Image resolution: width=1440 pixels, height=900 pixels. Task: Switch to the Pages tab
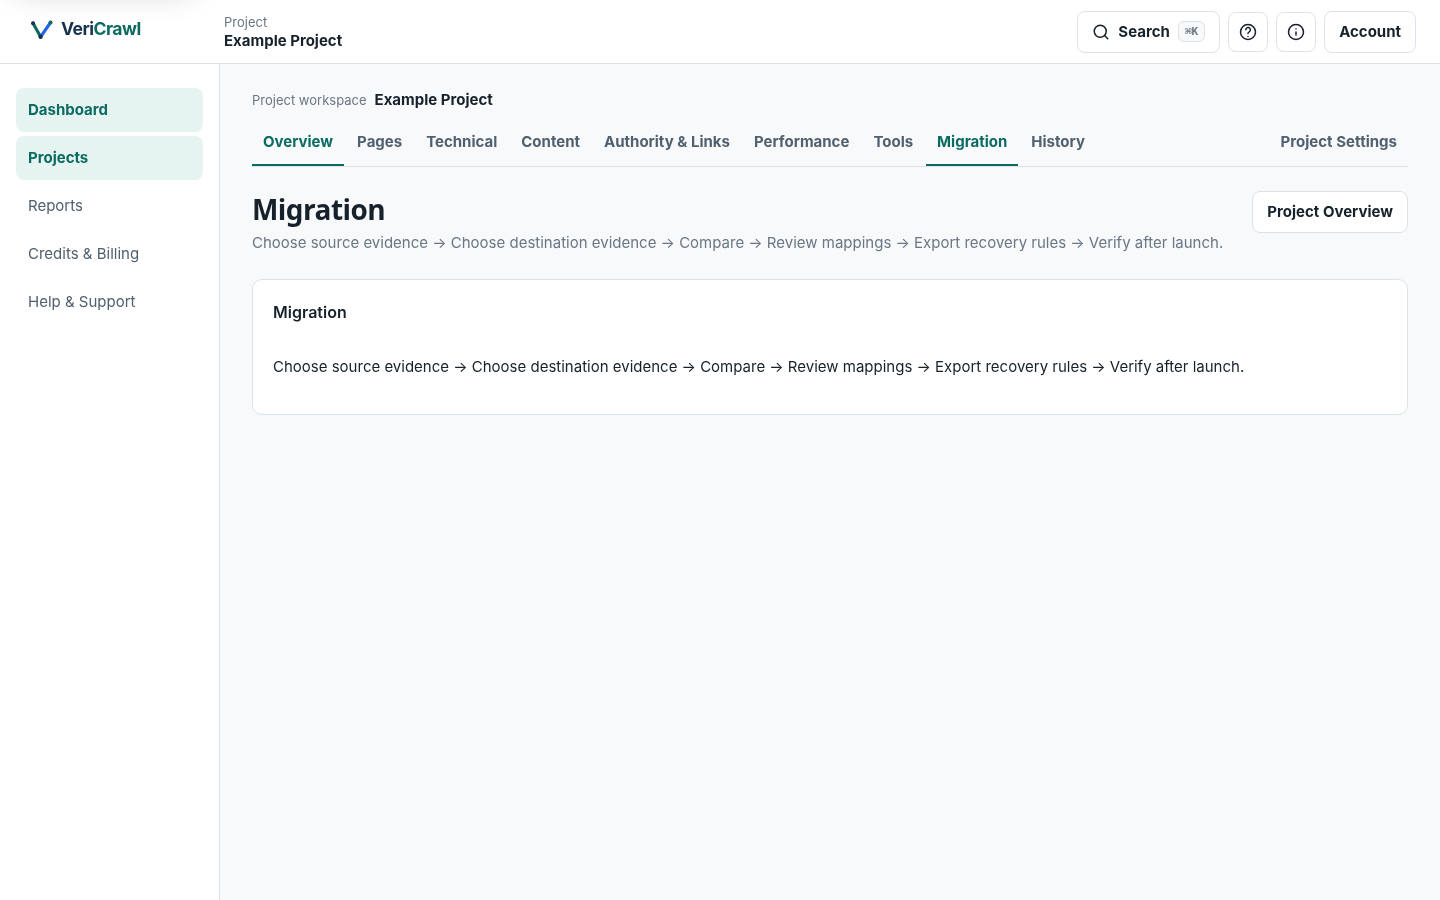pos(379,142)
